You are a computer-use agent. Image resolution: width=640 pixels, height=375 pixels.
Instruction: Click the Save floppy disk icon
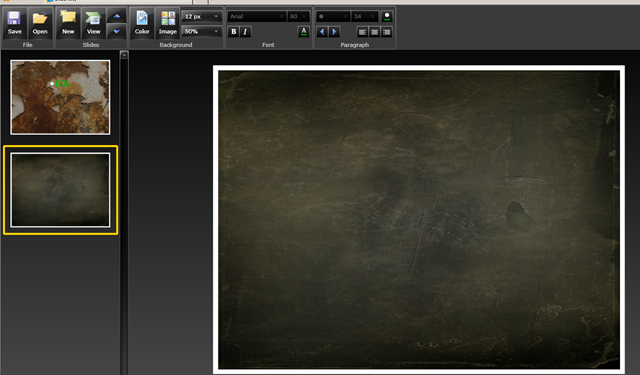15,23
